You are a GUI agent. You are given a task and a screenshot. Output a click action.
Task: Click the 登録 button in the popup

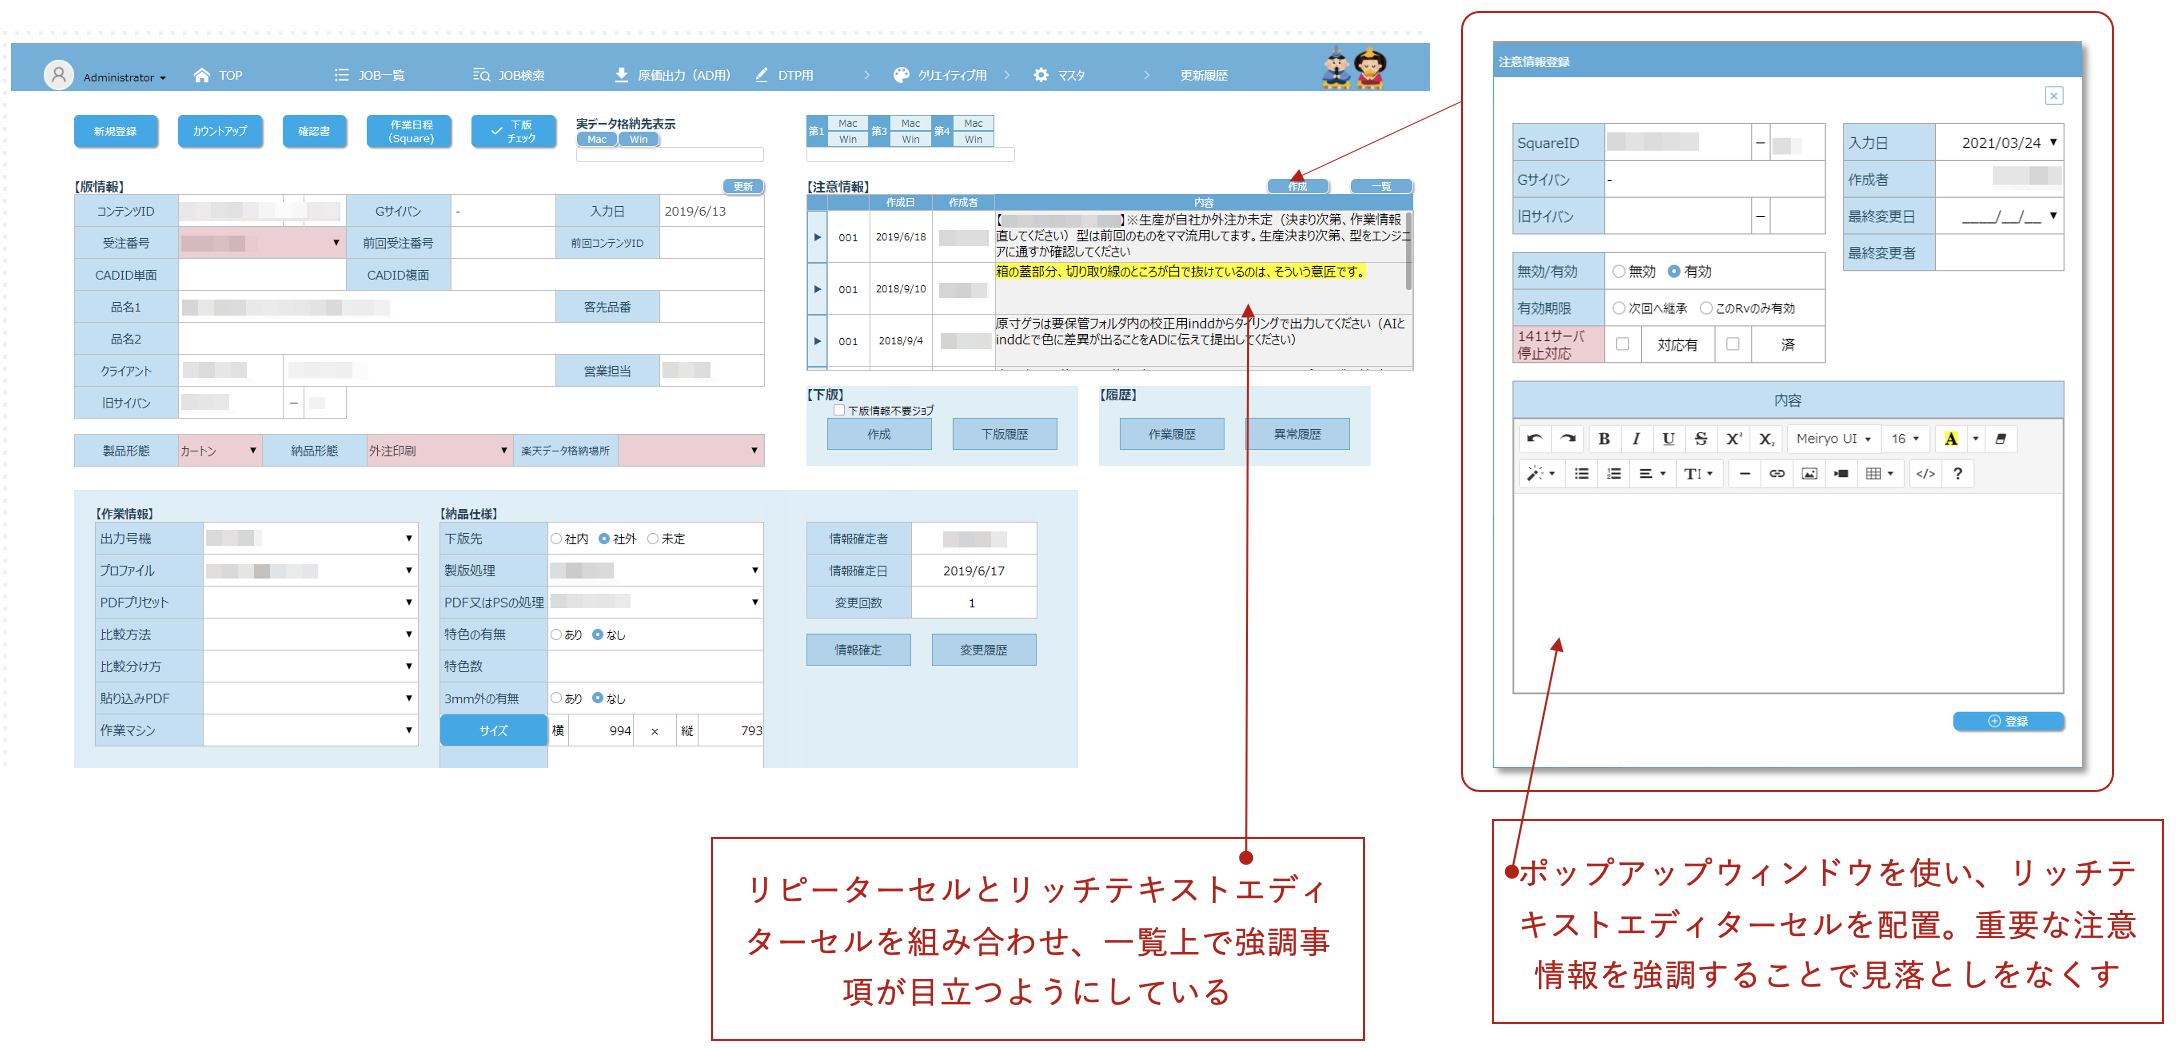tap(2007, 721)
